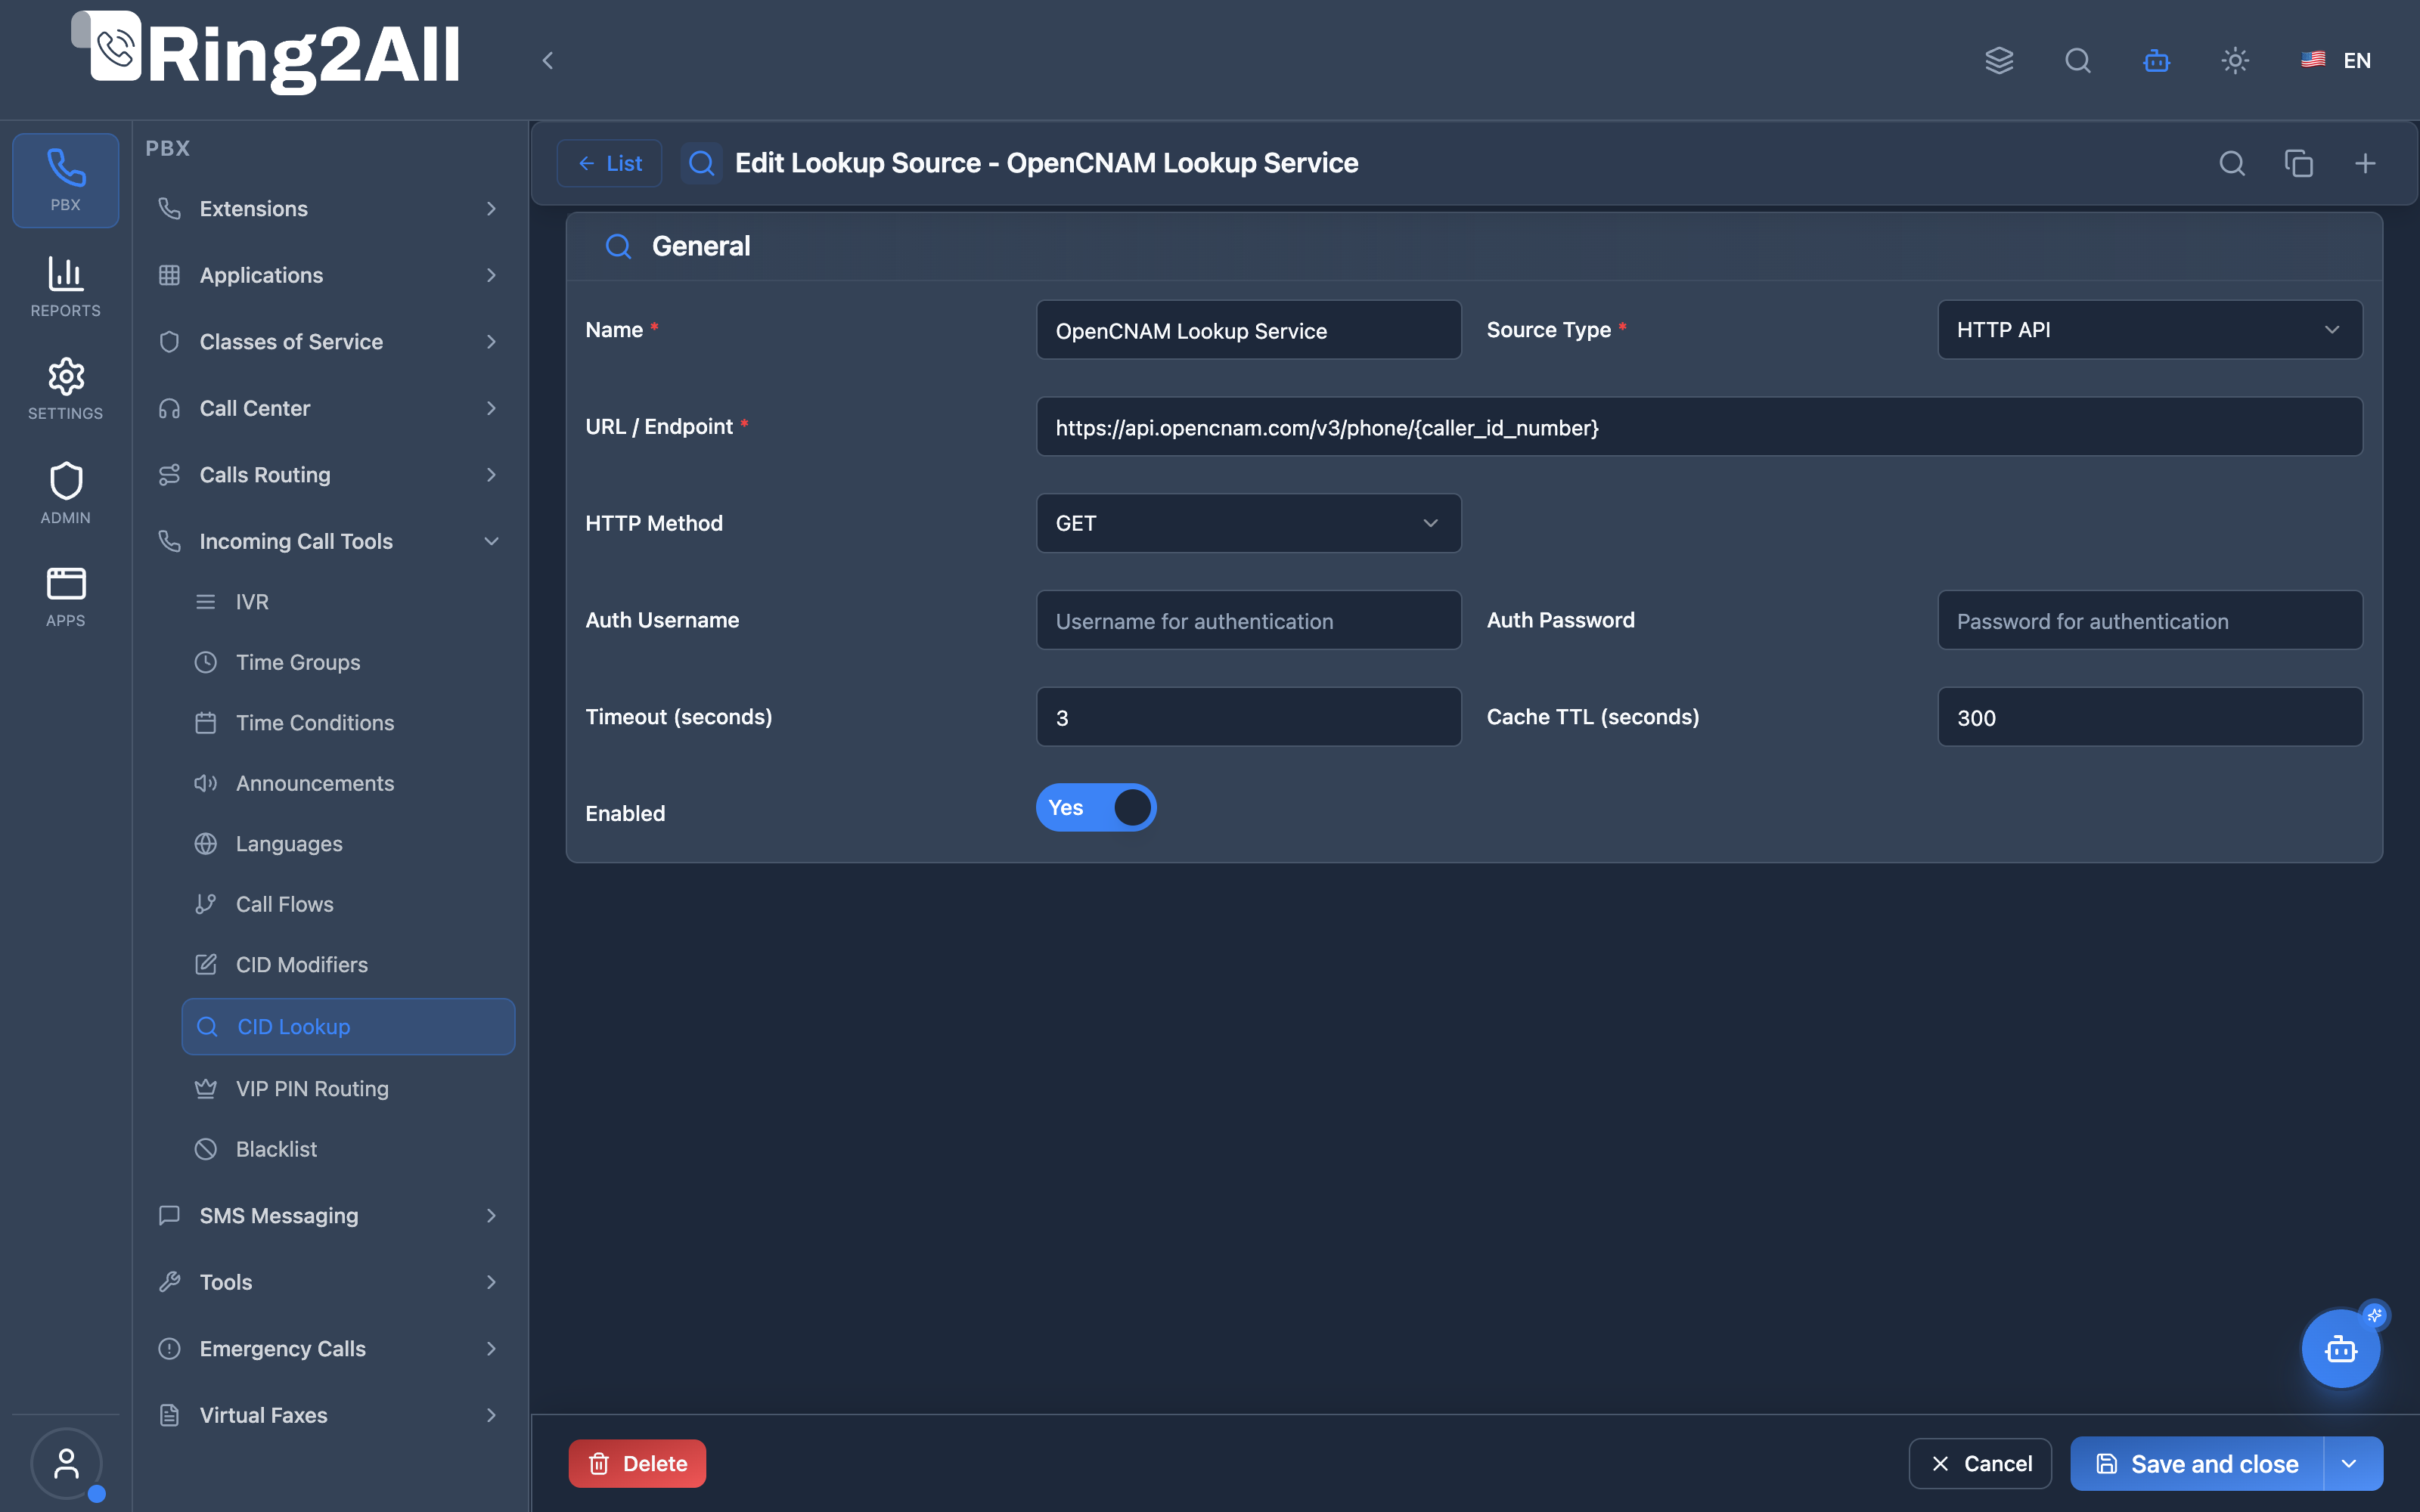Open the Source Type dropdown showing HTTP API
Image resolution: width=2420 pixels, height=1512 pixels.
click(2150, 329)
